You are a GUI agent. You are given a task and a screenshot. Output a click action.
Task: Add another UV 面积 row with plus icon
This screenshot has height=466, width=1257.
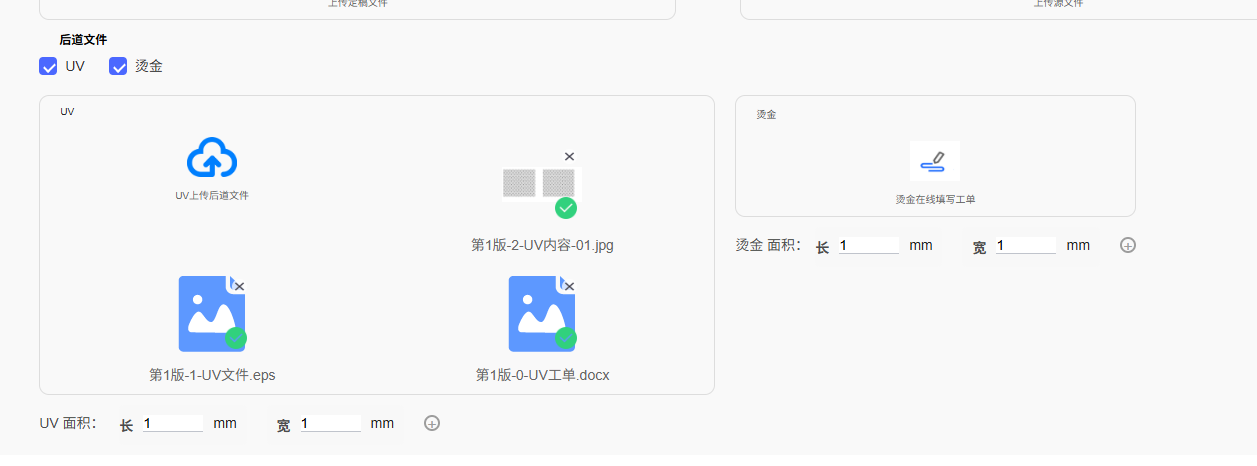pyautogui.click(x=432, y=423)
